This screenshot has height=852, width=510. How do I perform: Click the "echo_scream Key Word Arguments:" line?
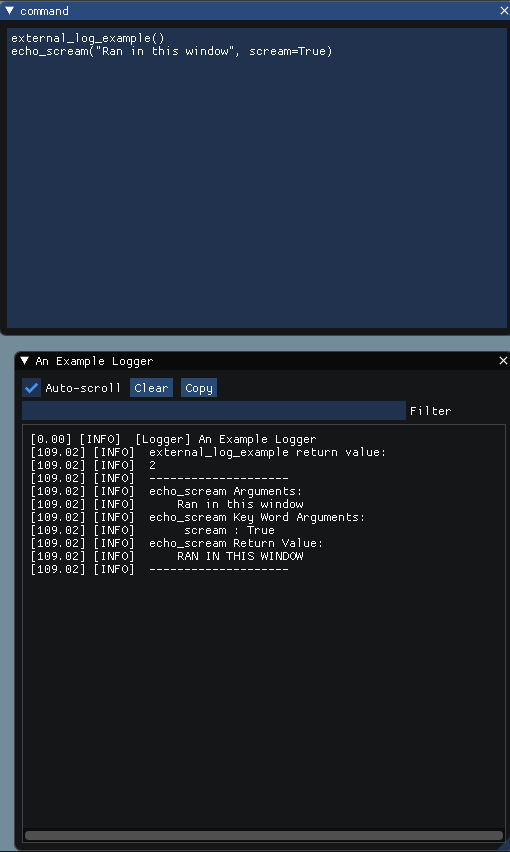pyautogui.click(x=198, y=517)
